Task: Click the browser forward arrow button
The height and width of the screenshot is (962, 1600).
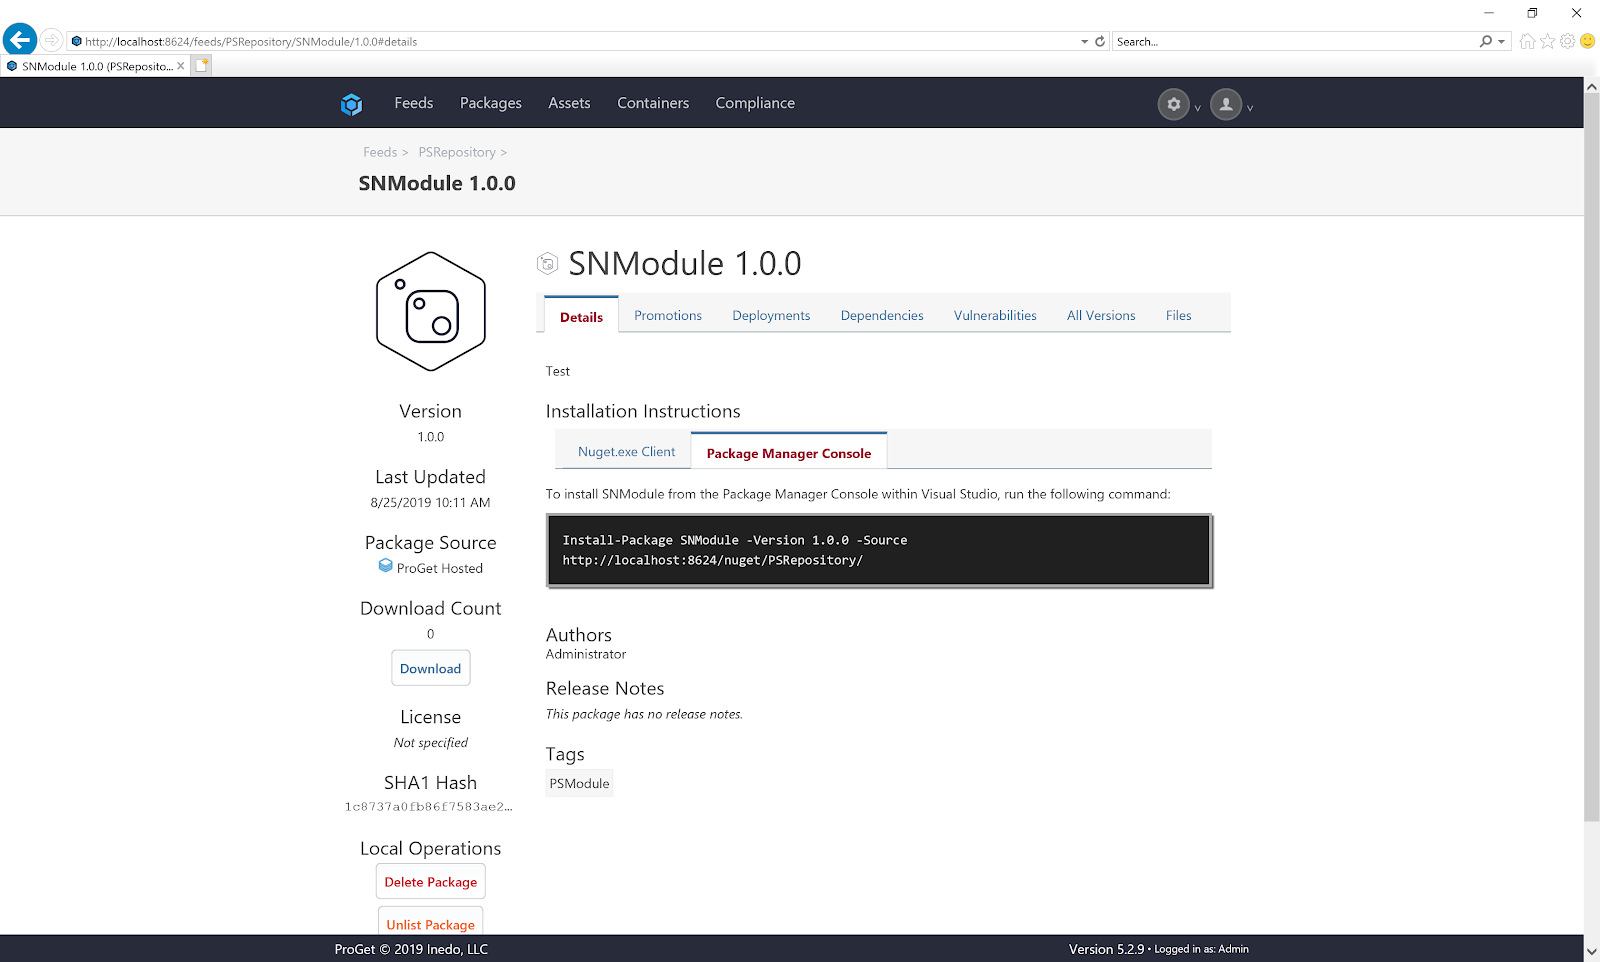Action: click(51, 40)
